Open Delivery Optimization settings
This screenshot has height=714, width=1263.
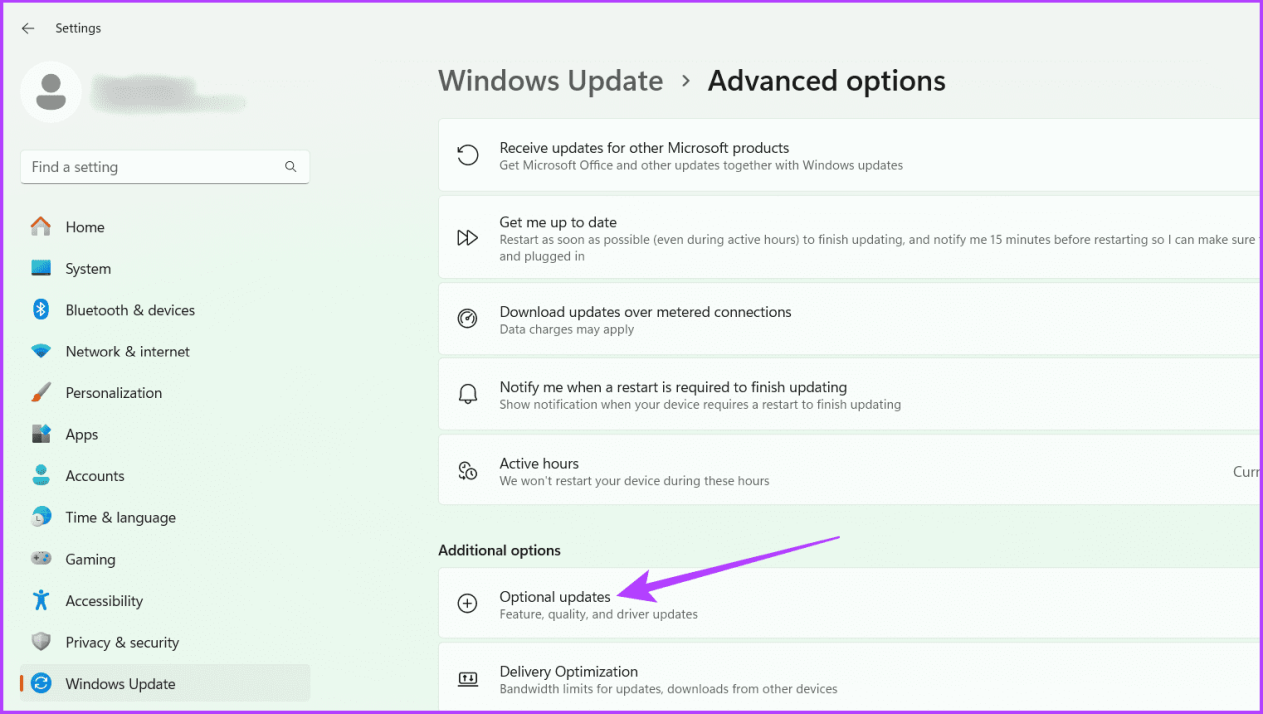(x=568, y=672)
